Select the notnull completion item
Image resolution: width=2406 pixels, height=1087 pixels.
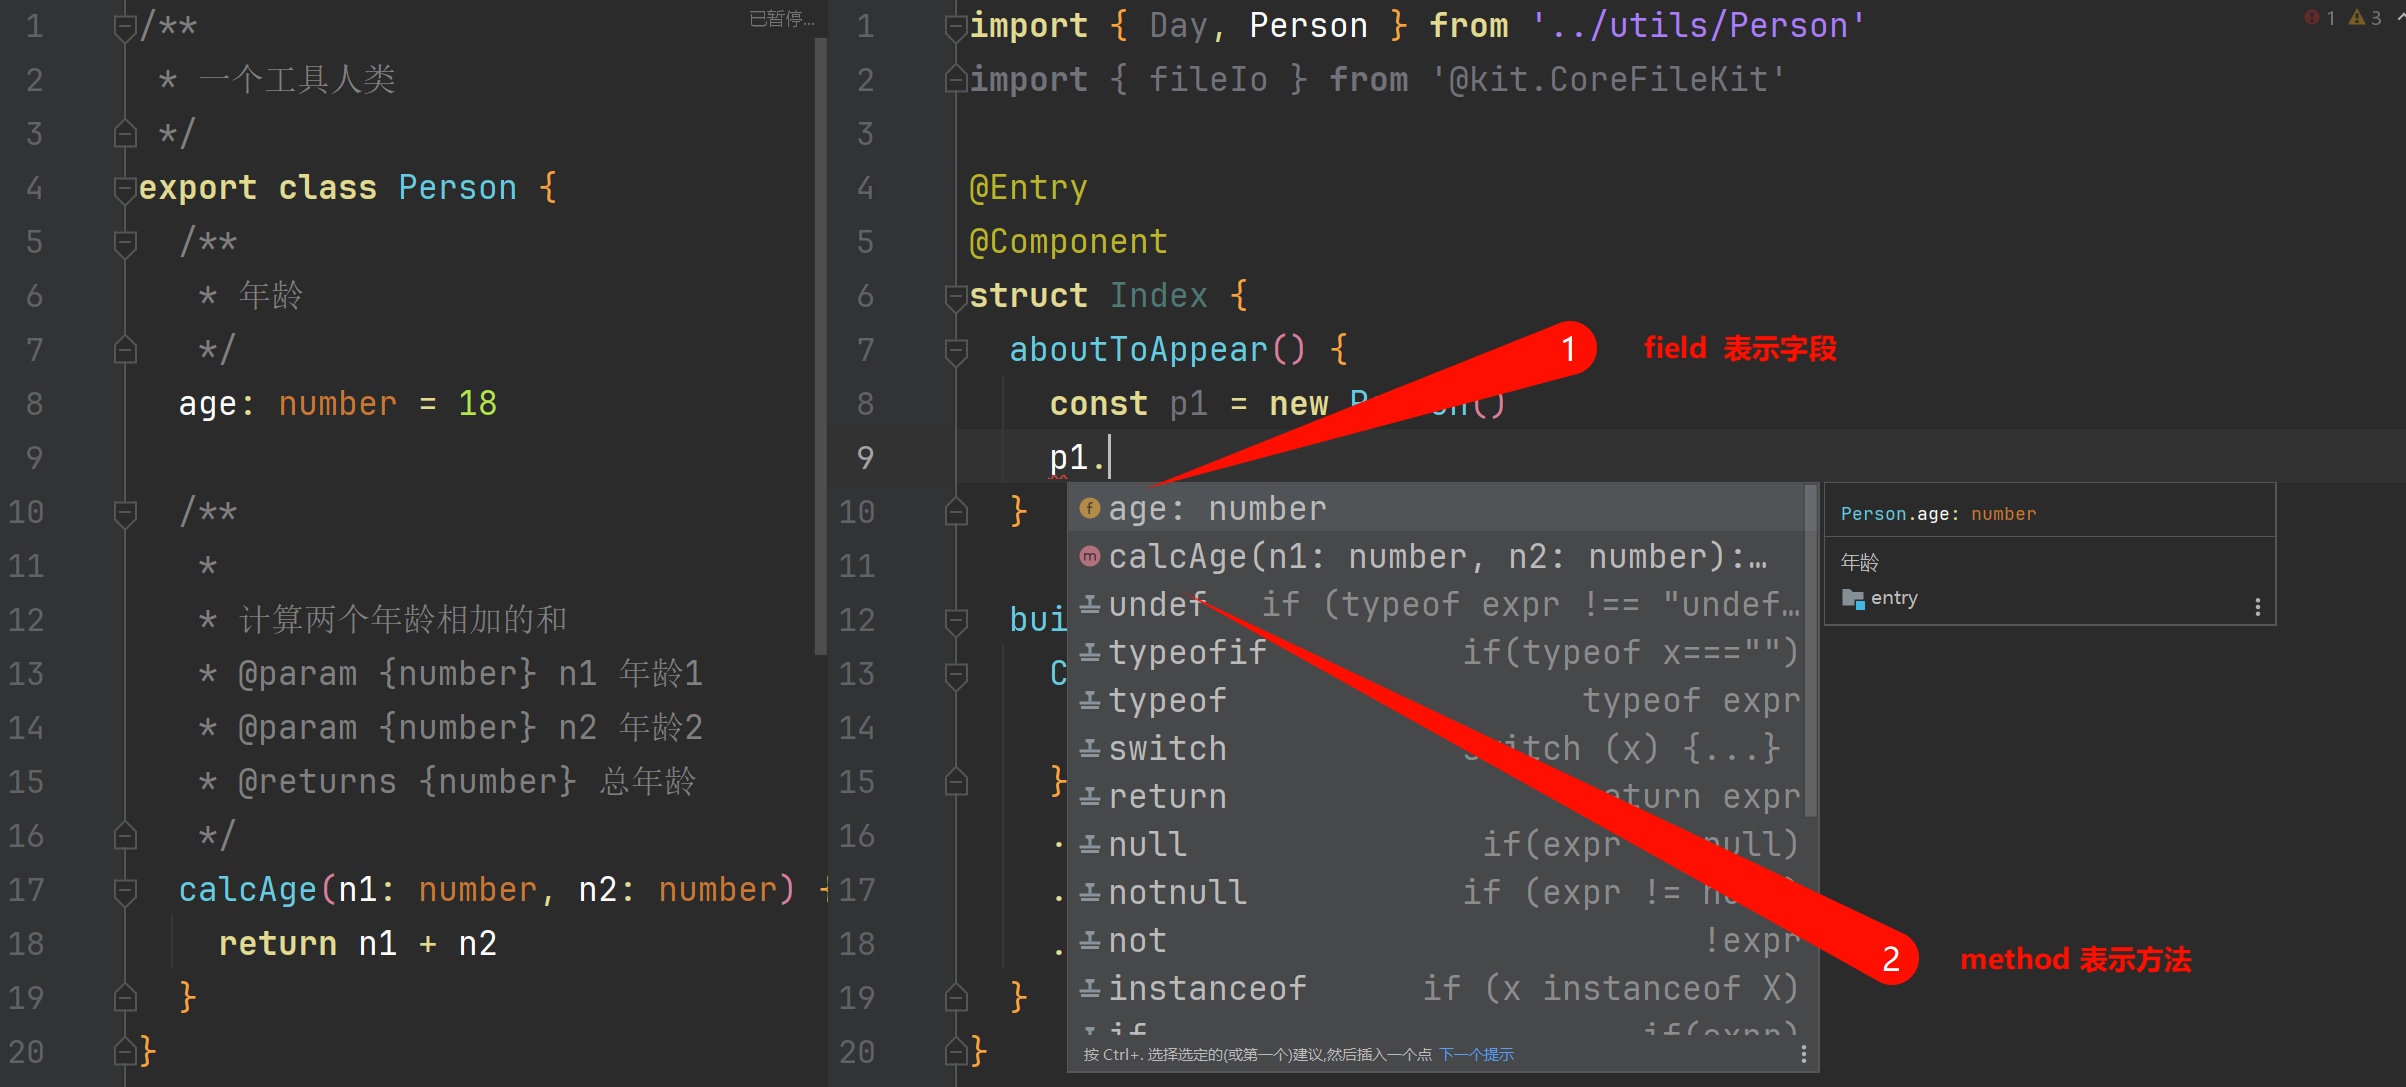click(x=1177, y=892)
